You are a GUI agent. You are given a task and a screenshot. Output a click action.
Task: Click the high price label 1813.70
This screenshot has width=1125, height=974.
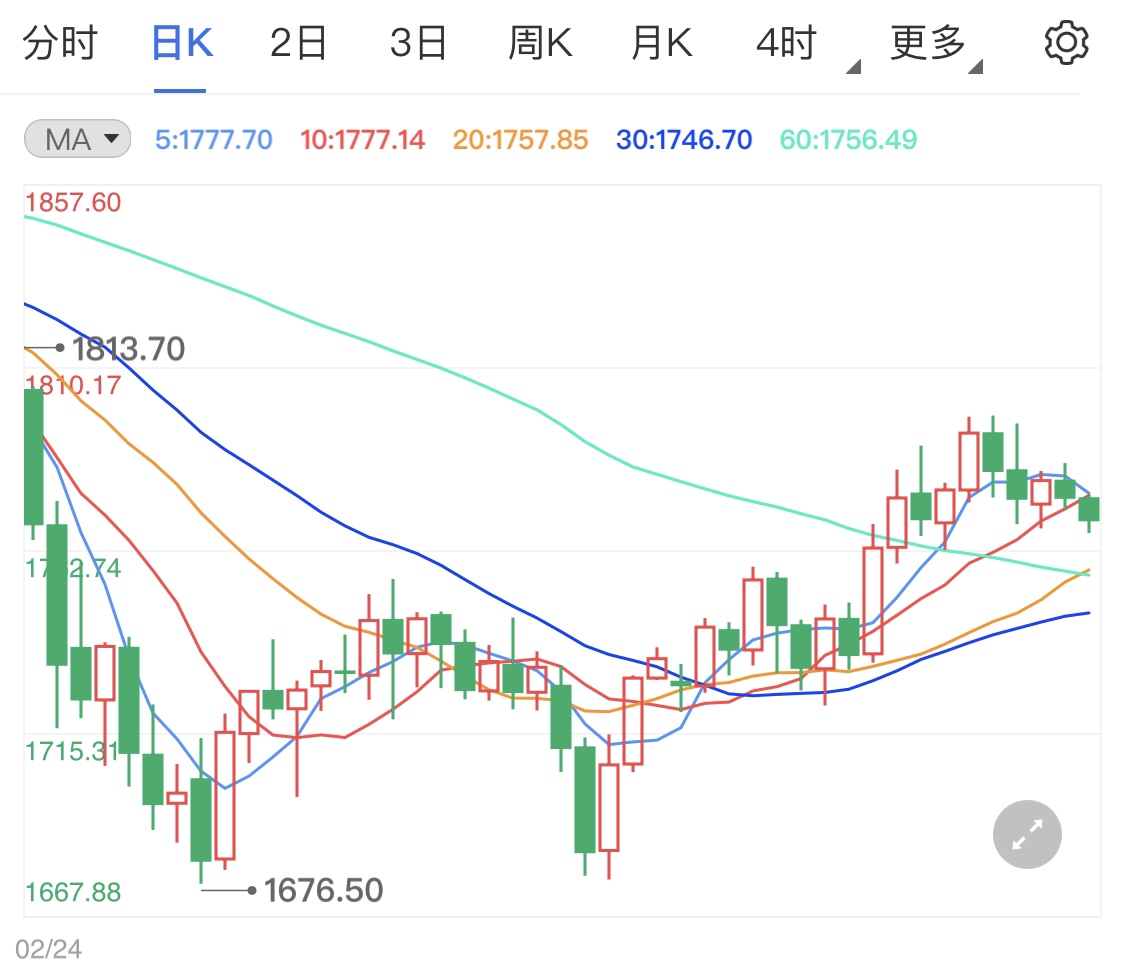click(x=128, y=349)
